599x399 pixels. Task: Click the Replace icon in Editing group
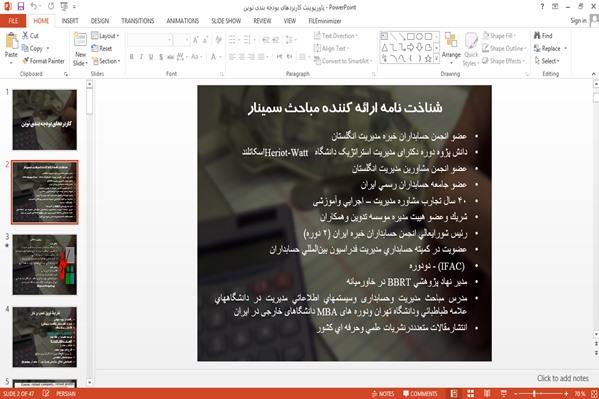click(x=537, y=48)
